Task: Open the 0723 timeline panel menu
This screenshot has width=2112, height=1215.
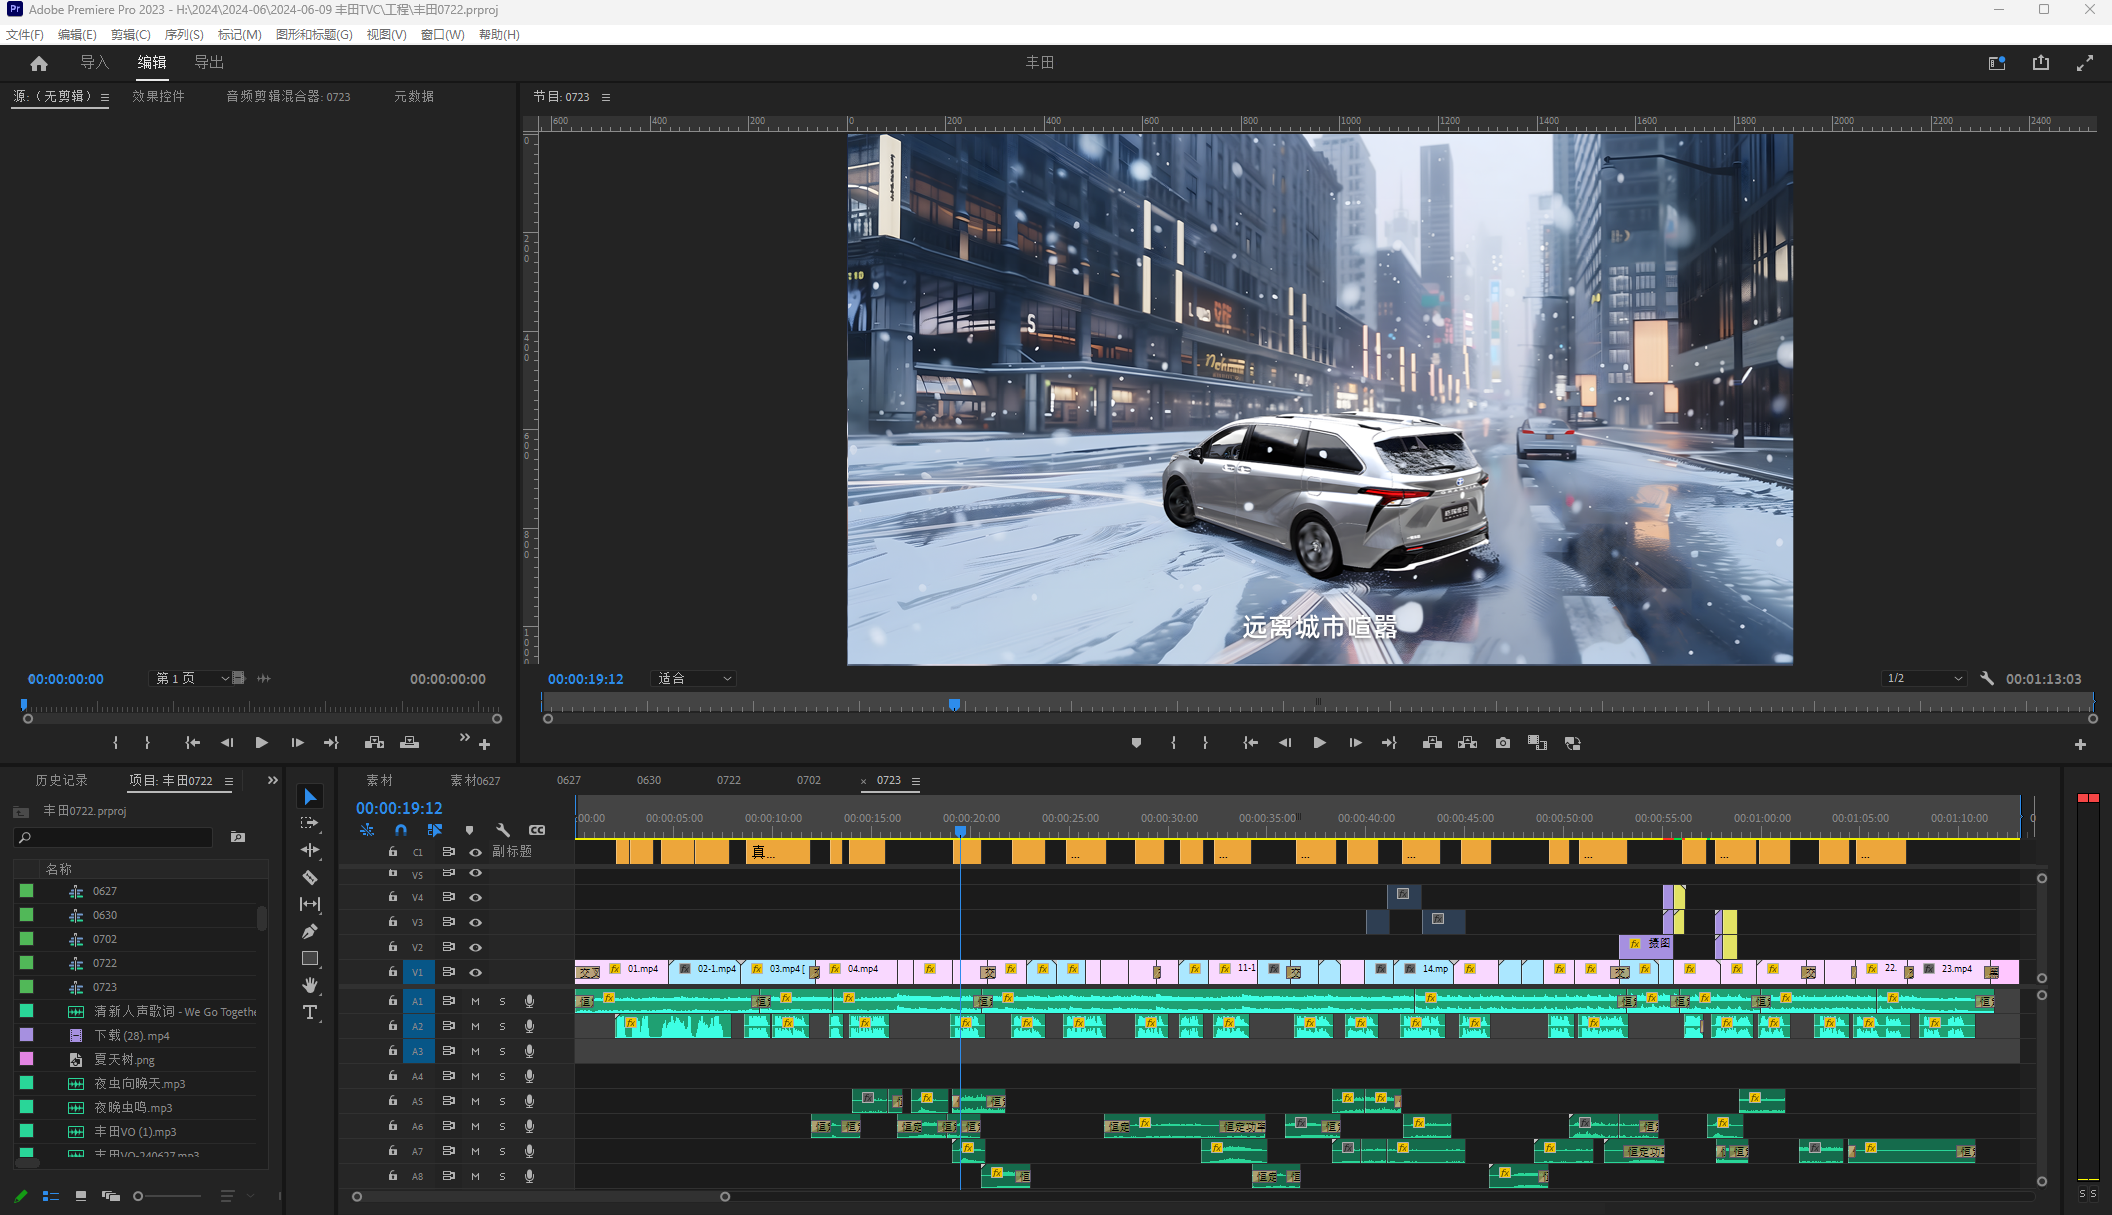Action: 916,781
